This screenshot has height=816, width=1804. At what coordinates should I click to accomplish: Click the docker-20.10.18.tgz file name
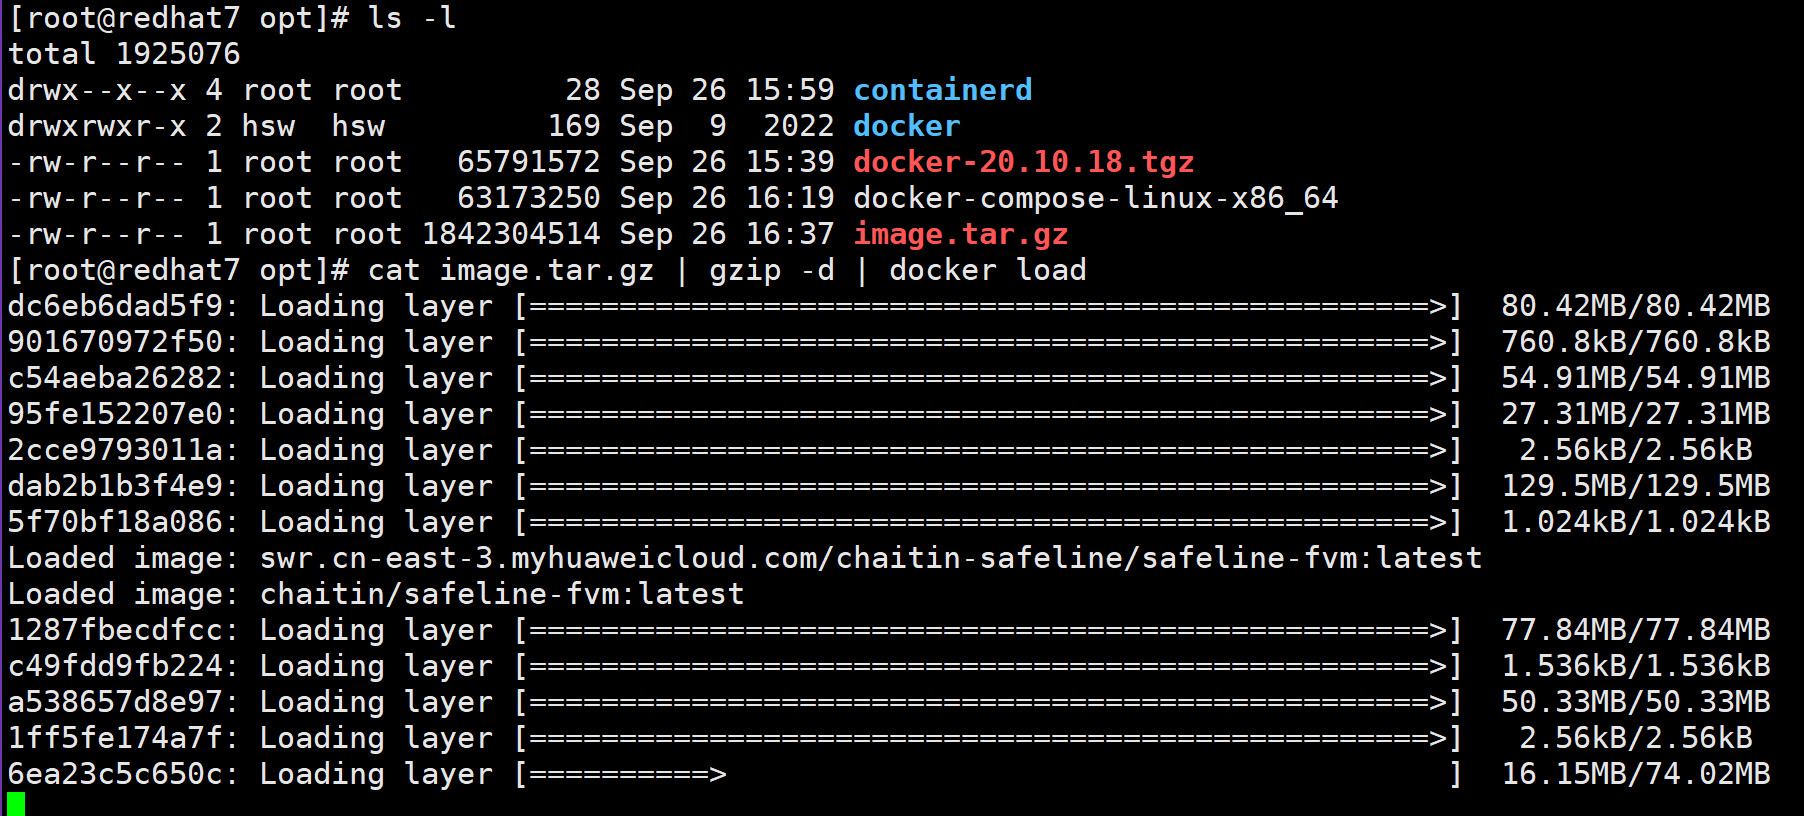pos(1023,162)
